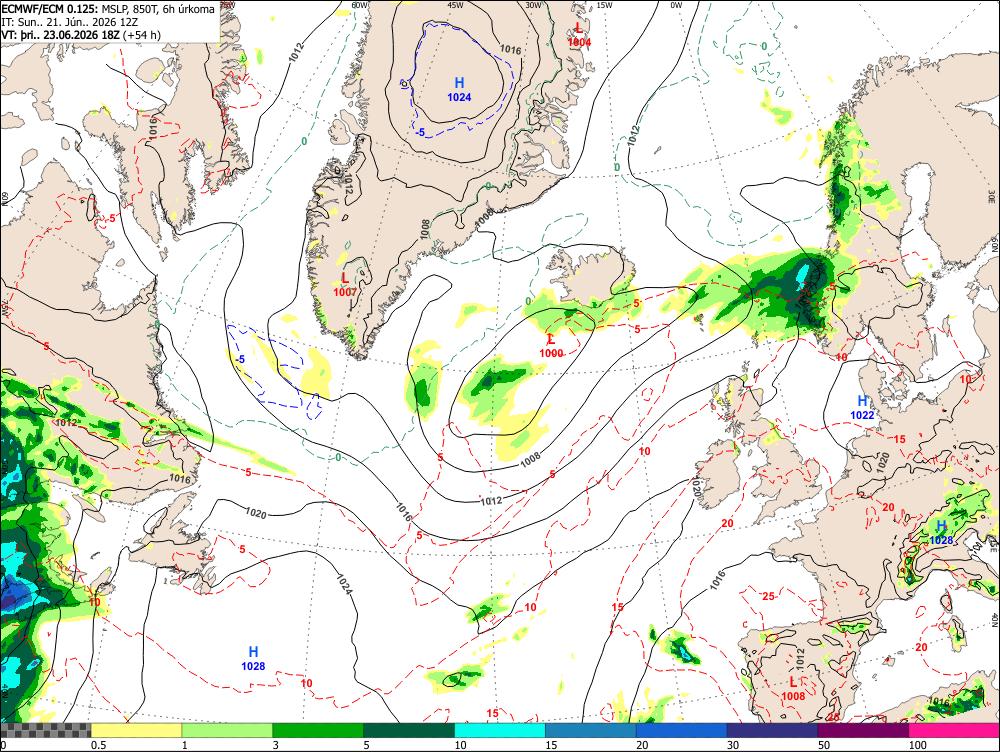Click the blue '-5' isotherm label over Greenland

419,132
